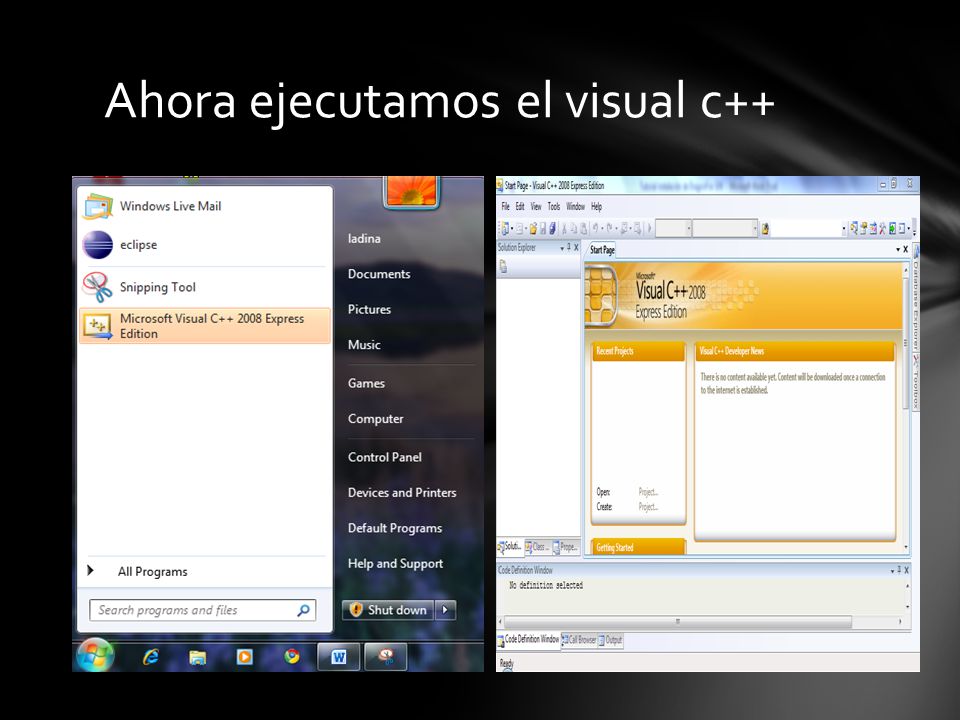Viewport: 960px width, 720px height.
Task: Click the Solution Explorer toolbar icon at right
Action: (x=853, y=229)
